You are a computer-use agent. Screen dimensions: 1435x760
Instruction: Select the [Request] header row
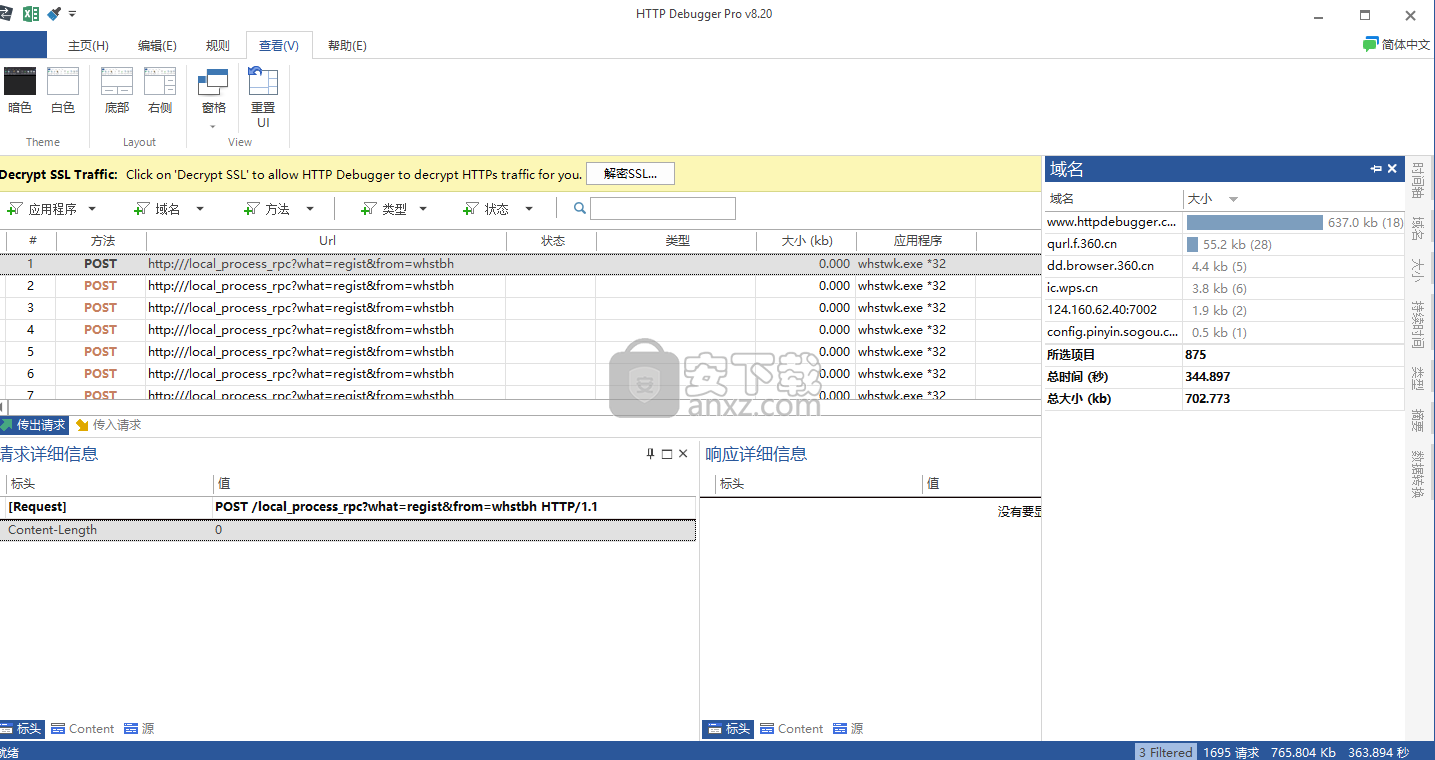[348, 507]
